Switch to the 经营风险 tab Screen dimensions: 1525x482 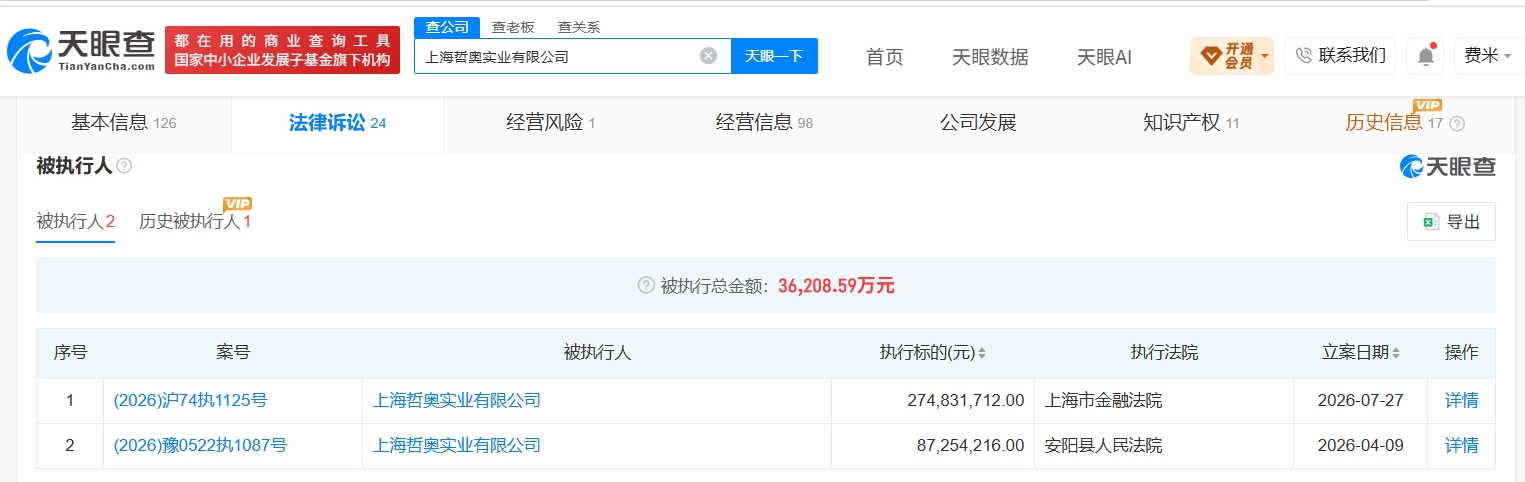point(550,123)
